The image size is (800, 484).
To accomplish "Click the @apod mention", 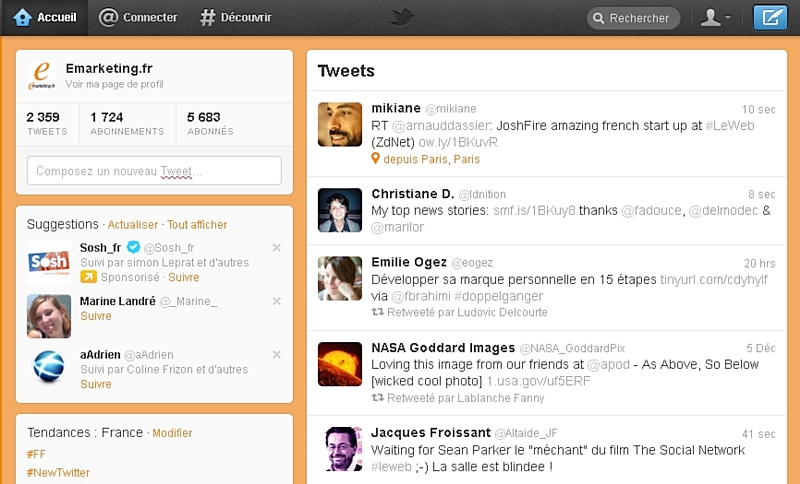I will (608, 365).
